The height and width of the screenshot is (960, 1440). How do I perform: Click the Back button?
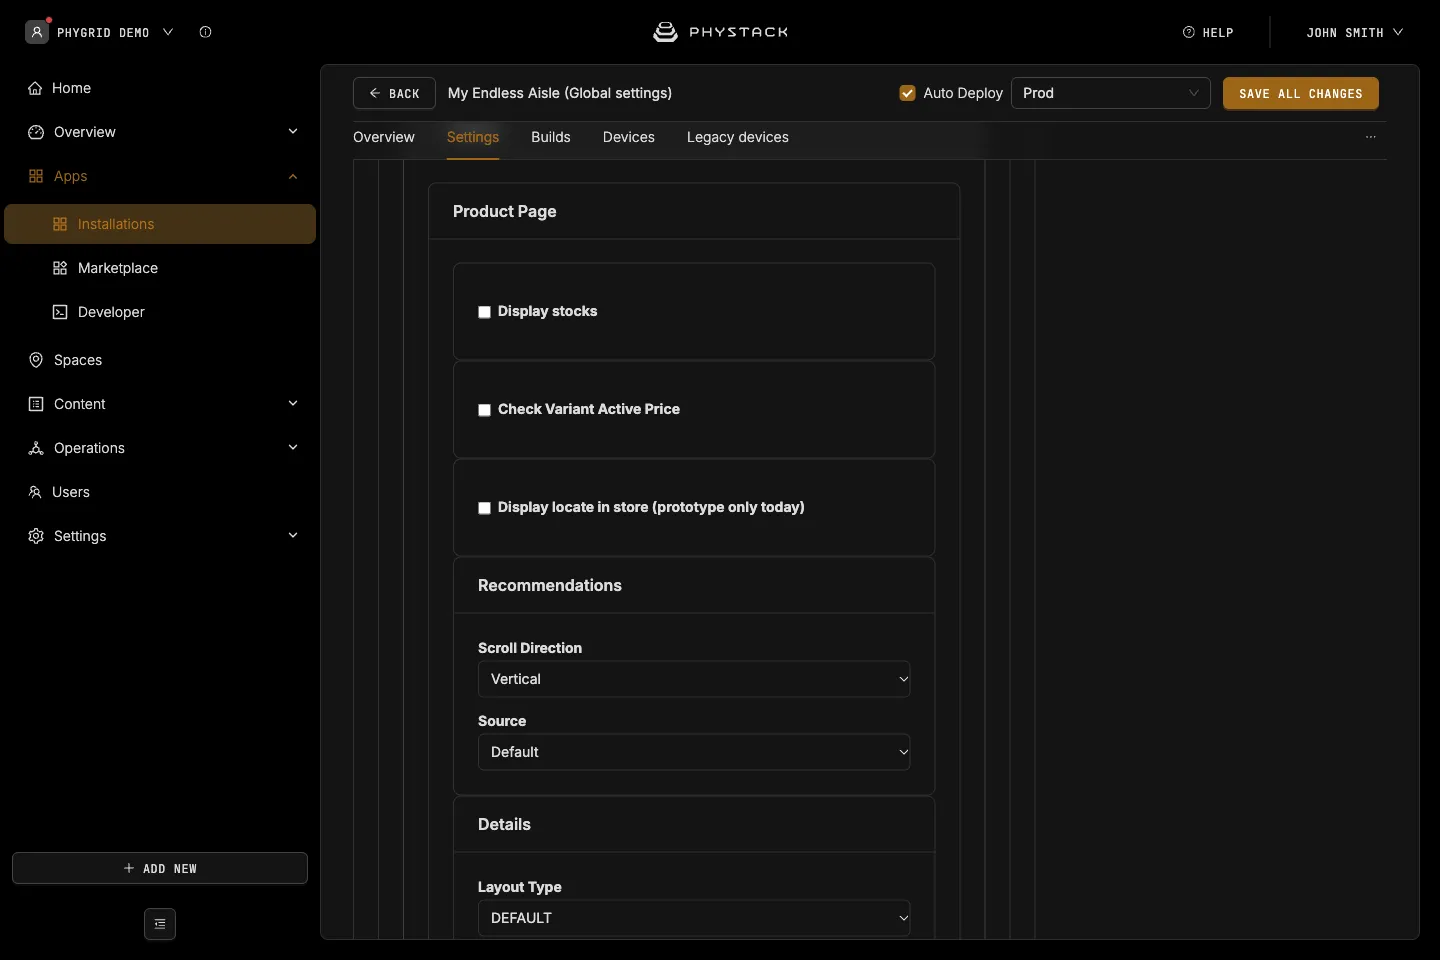pyautogui.click(x=394, y=93)
